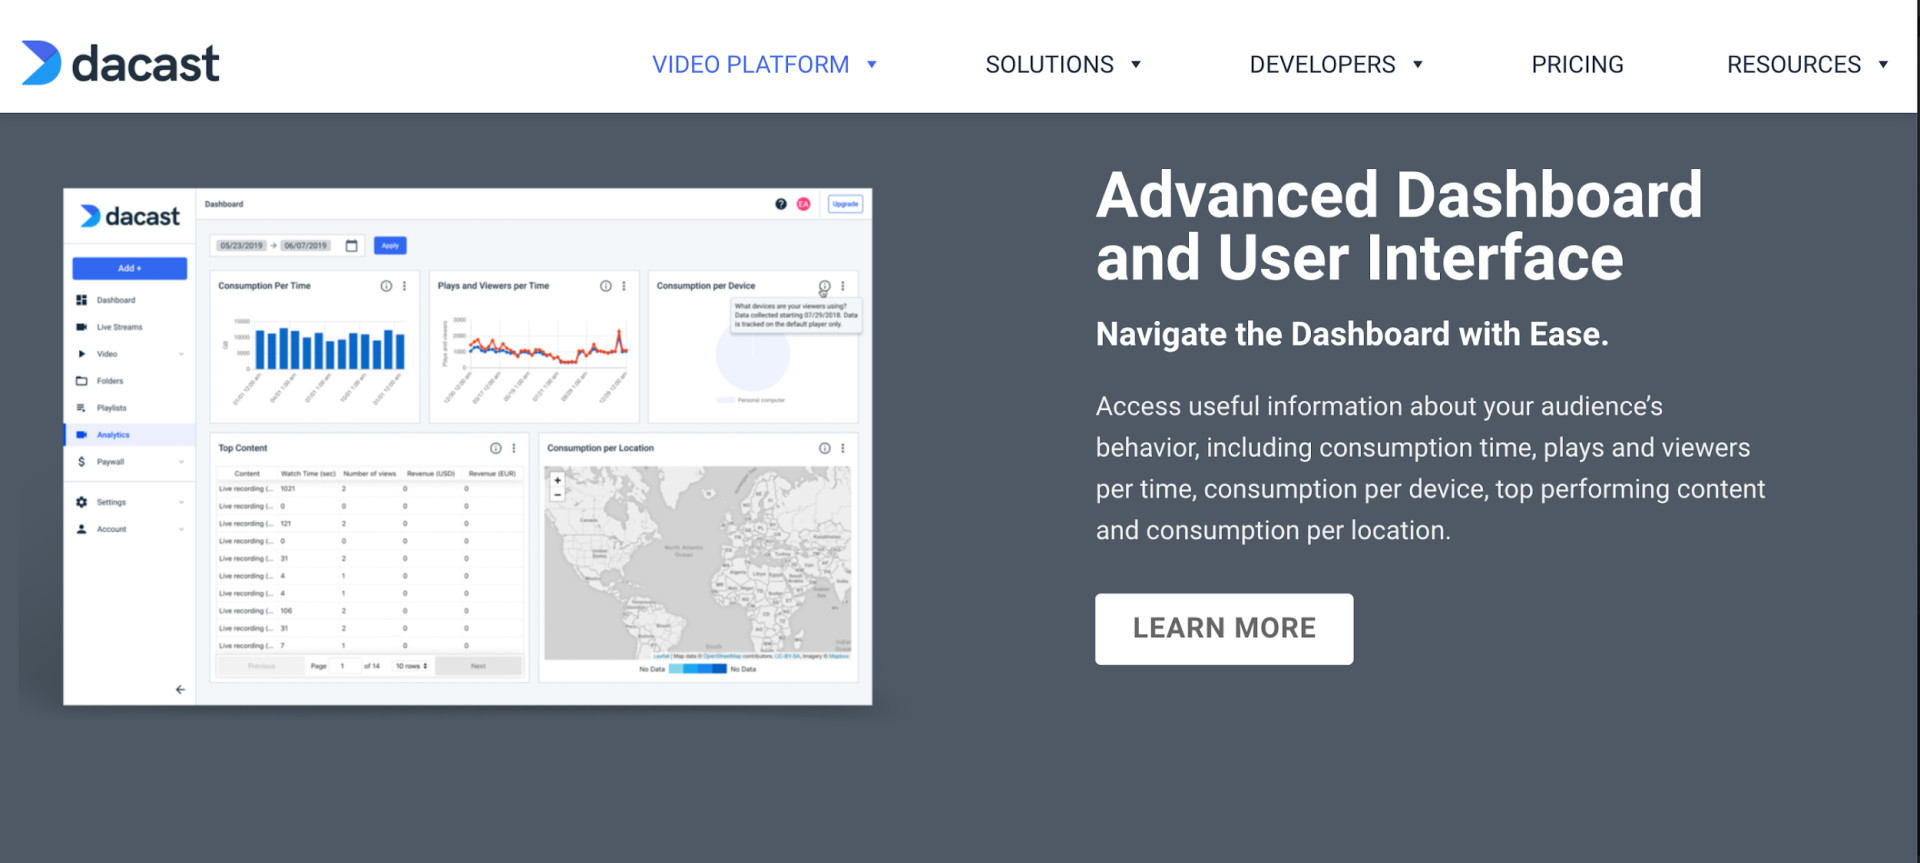Screen dimensions: 1920x863
Task: Expand the arrow next to DEVELOPERS
Action: click(x=1418, y=64)
